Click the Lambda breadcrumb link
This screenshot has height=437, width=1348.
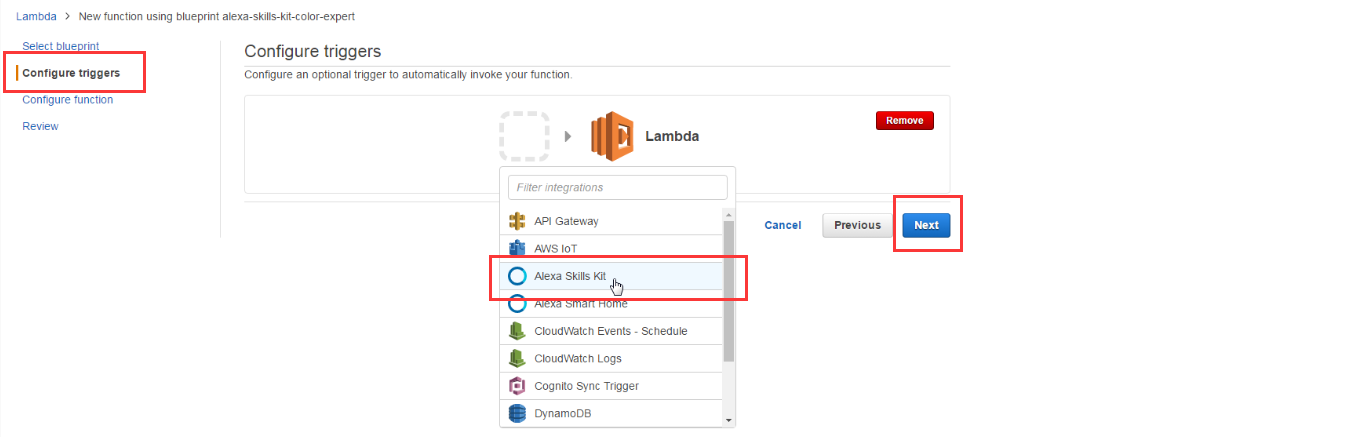(x=36, y=17)
